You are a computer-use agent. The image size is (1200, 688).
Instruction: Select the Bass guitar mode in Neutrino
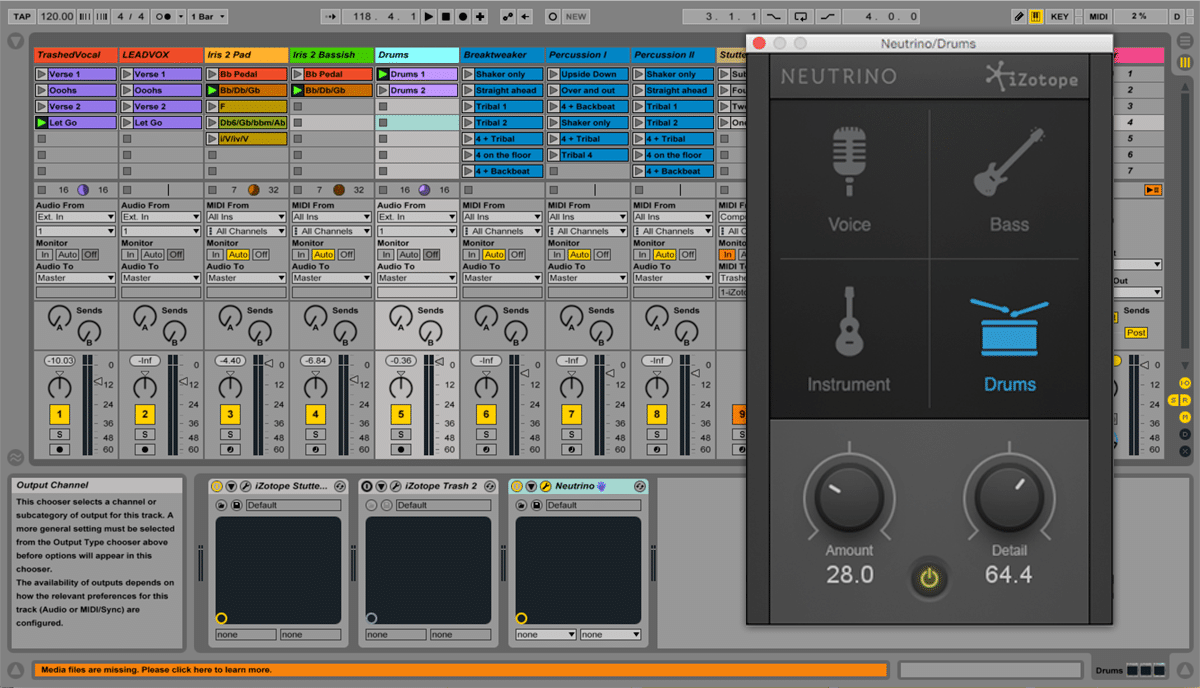point(1009,160)
